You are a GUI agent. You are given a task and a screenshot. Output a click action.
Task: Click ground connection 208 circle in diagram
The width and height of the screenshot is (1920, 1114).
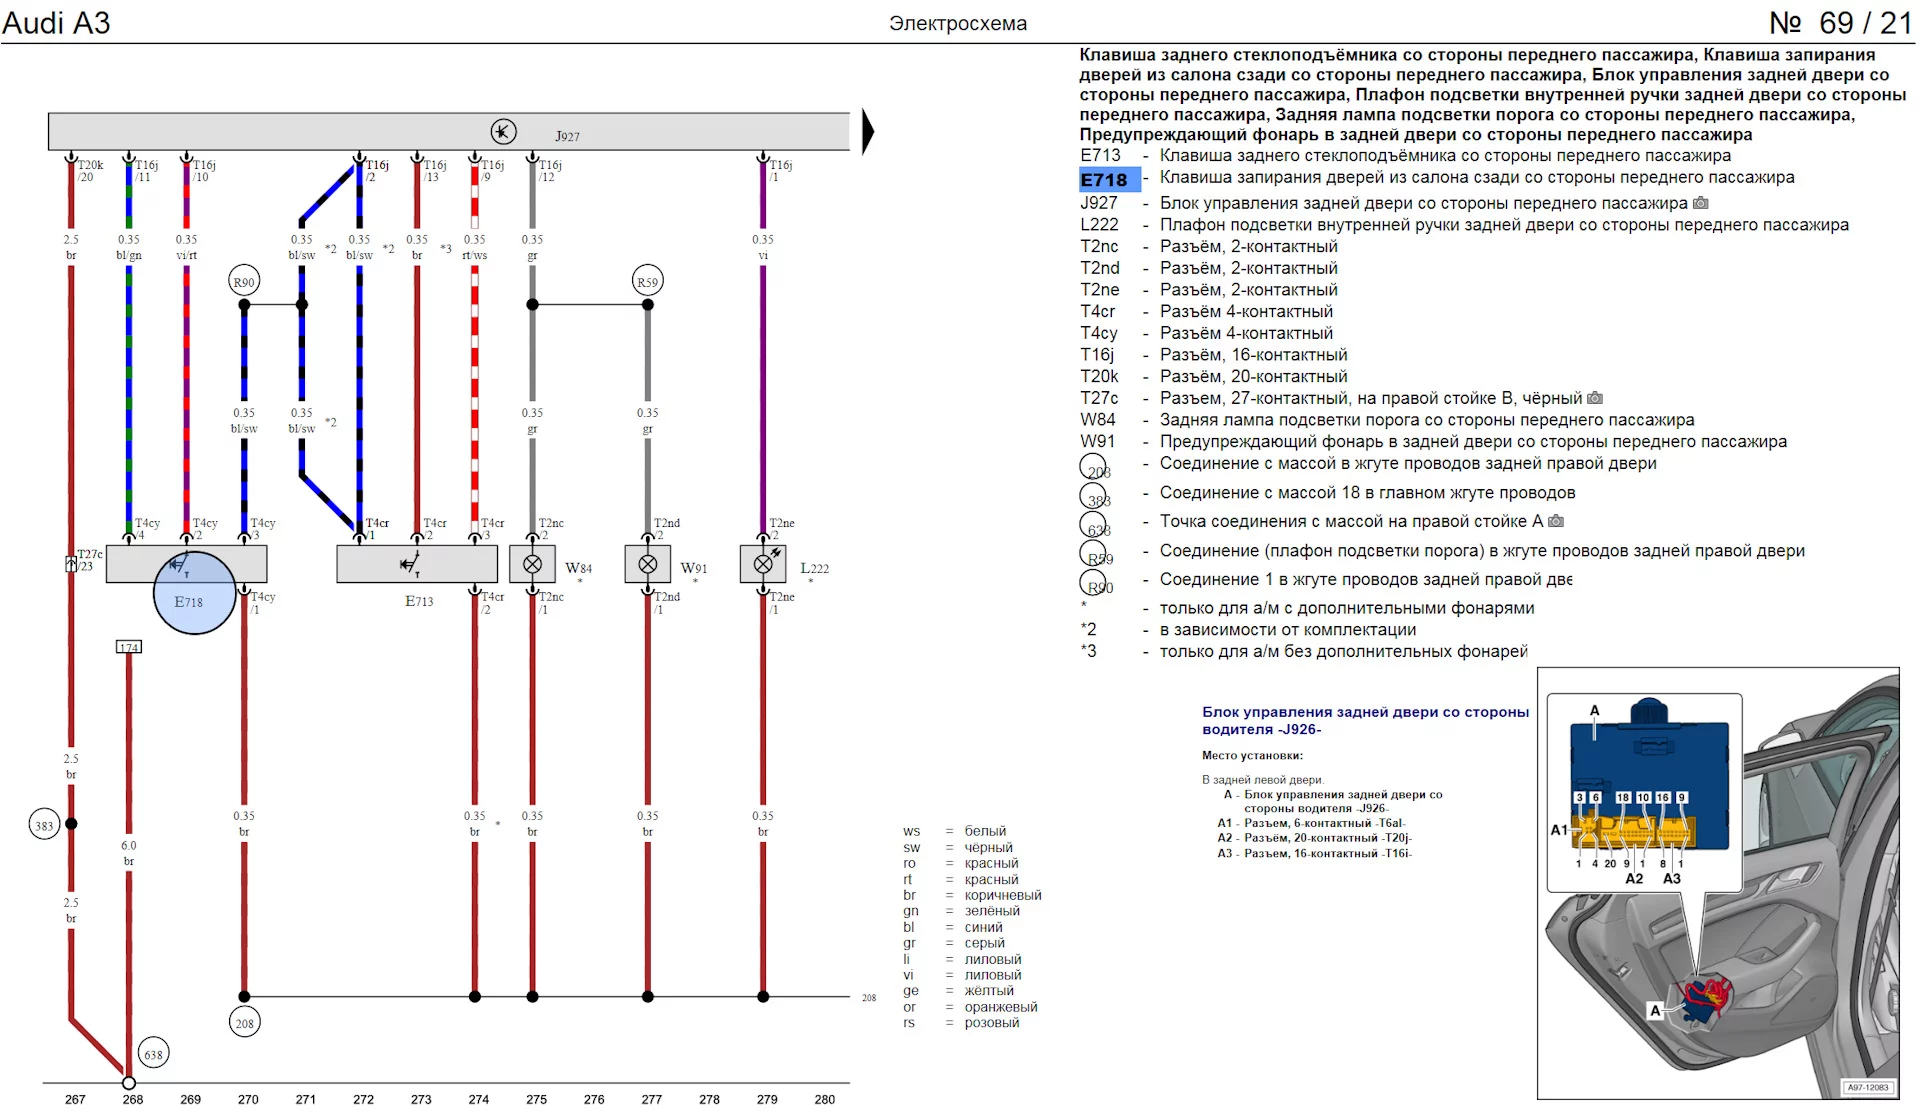244,1023
